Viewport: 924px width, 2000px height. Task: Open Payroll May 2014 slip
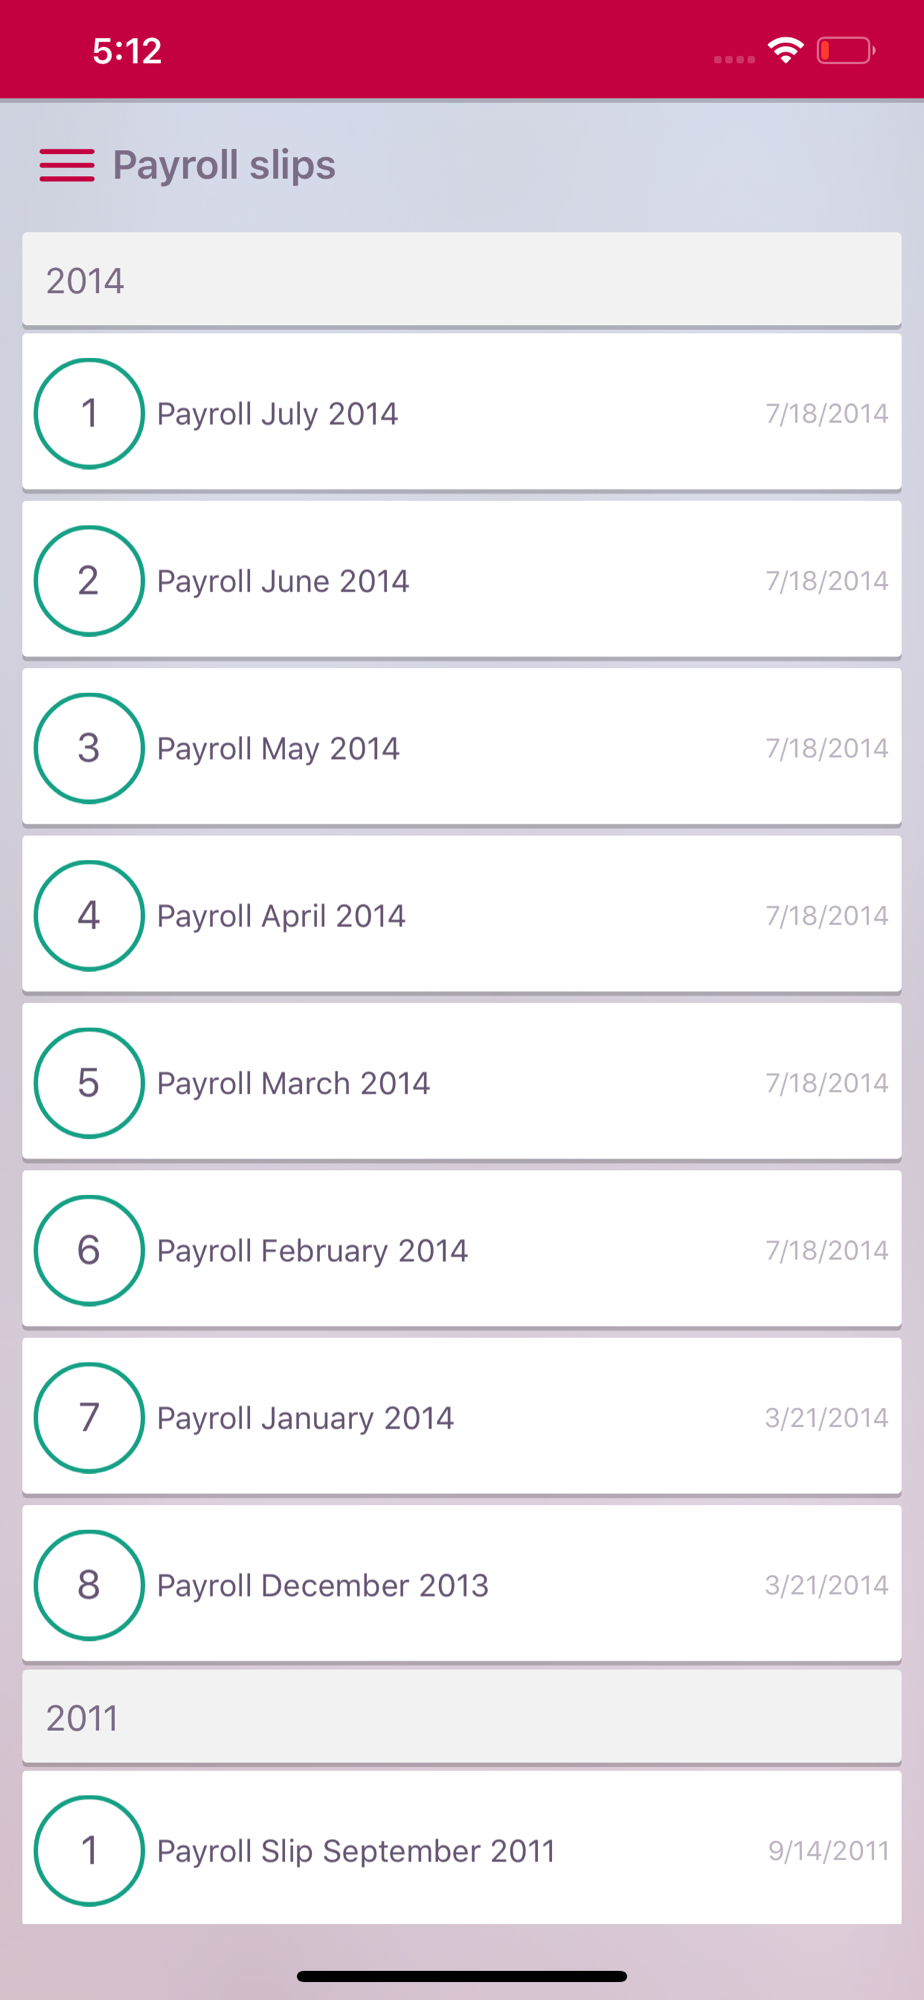click(462, 748)
